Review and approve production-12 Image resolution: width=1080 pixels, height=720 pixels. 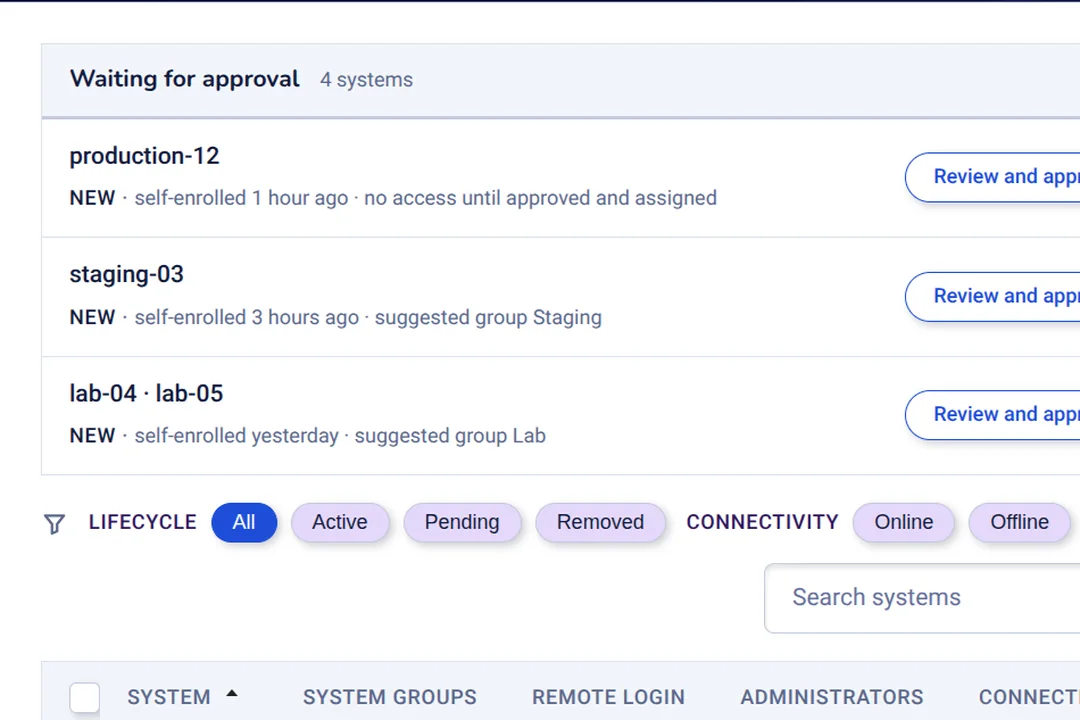coord(993,177)
